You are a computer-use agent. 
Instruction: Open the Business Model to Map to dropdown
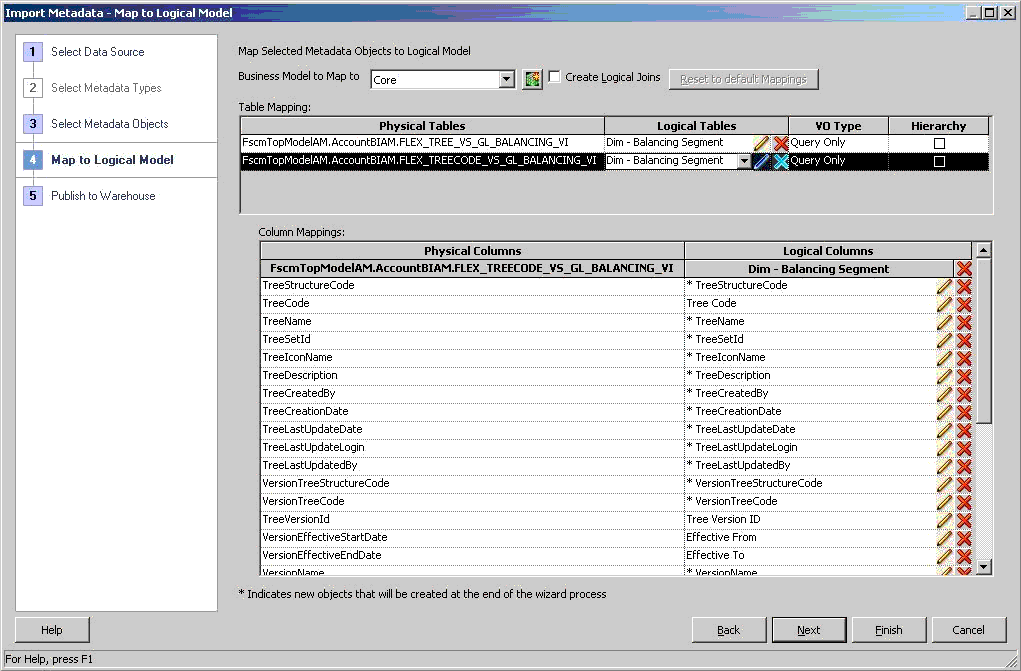tap(507, 79)
